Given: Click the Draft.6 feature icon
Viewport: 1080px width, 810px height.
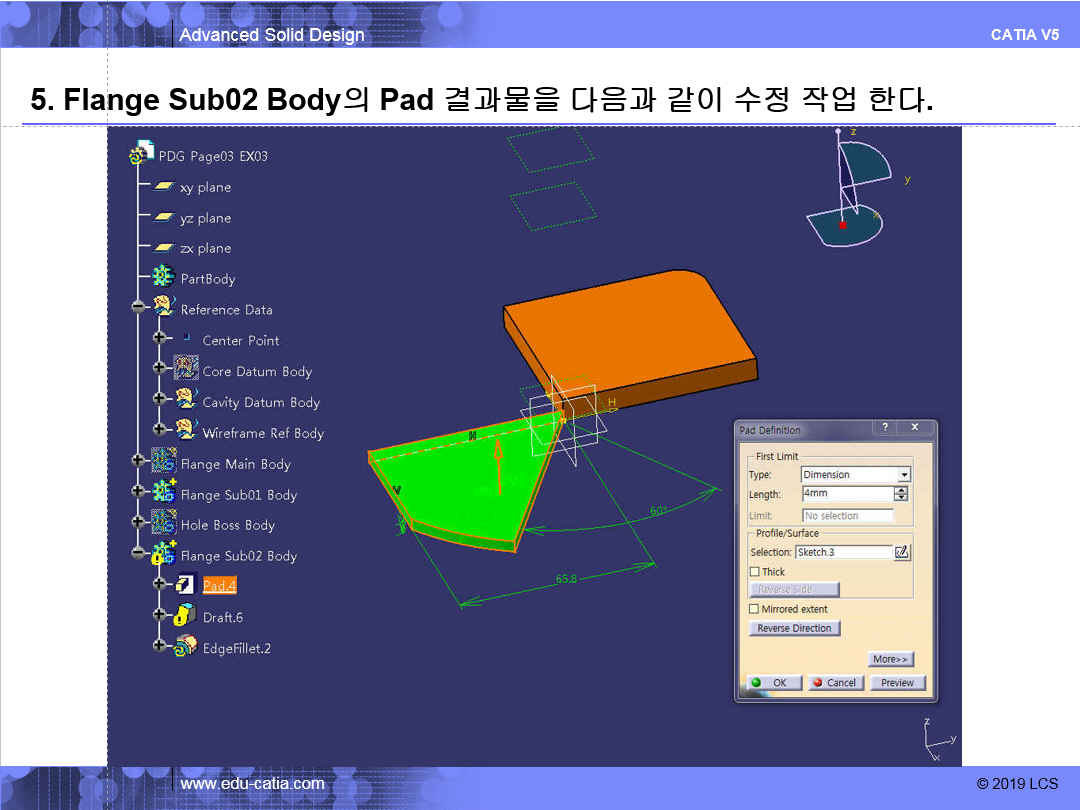Looking at the screenshot, I should coord(185,615).
